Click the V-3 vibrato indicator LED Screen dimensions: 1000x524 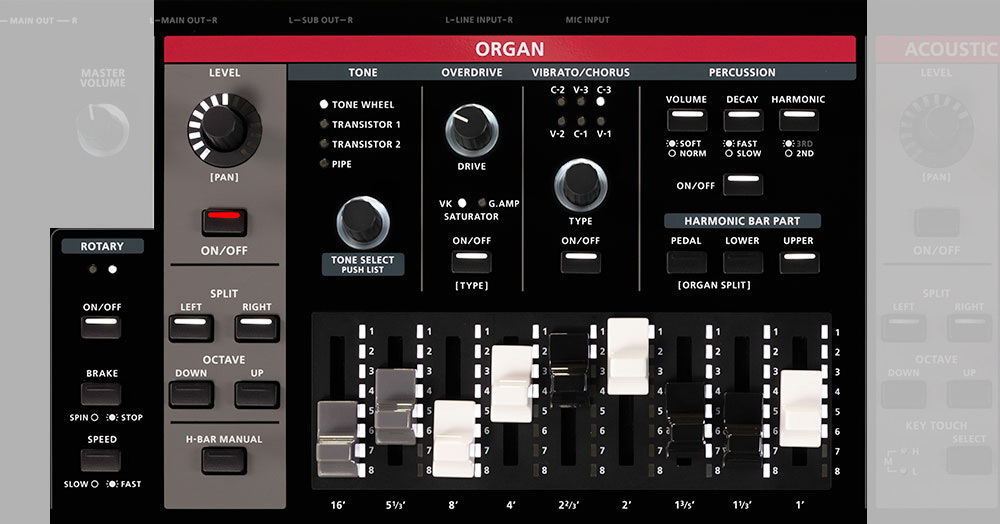tap(581, 101)
